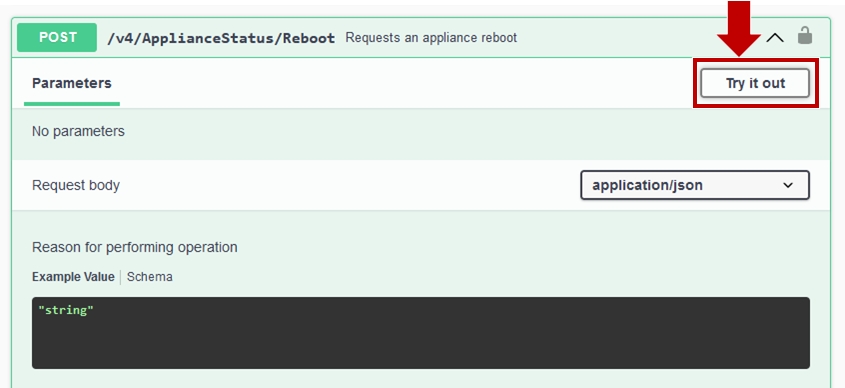Screen dimensions: 845x388
Task: Collapse the Reboot operation with the up chevron
Action: click(x=775, y=38)
